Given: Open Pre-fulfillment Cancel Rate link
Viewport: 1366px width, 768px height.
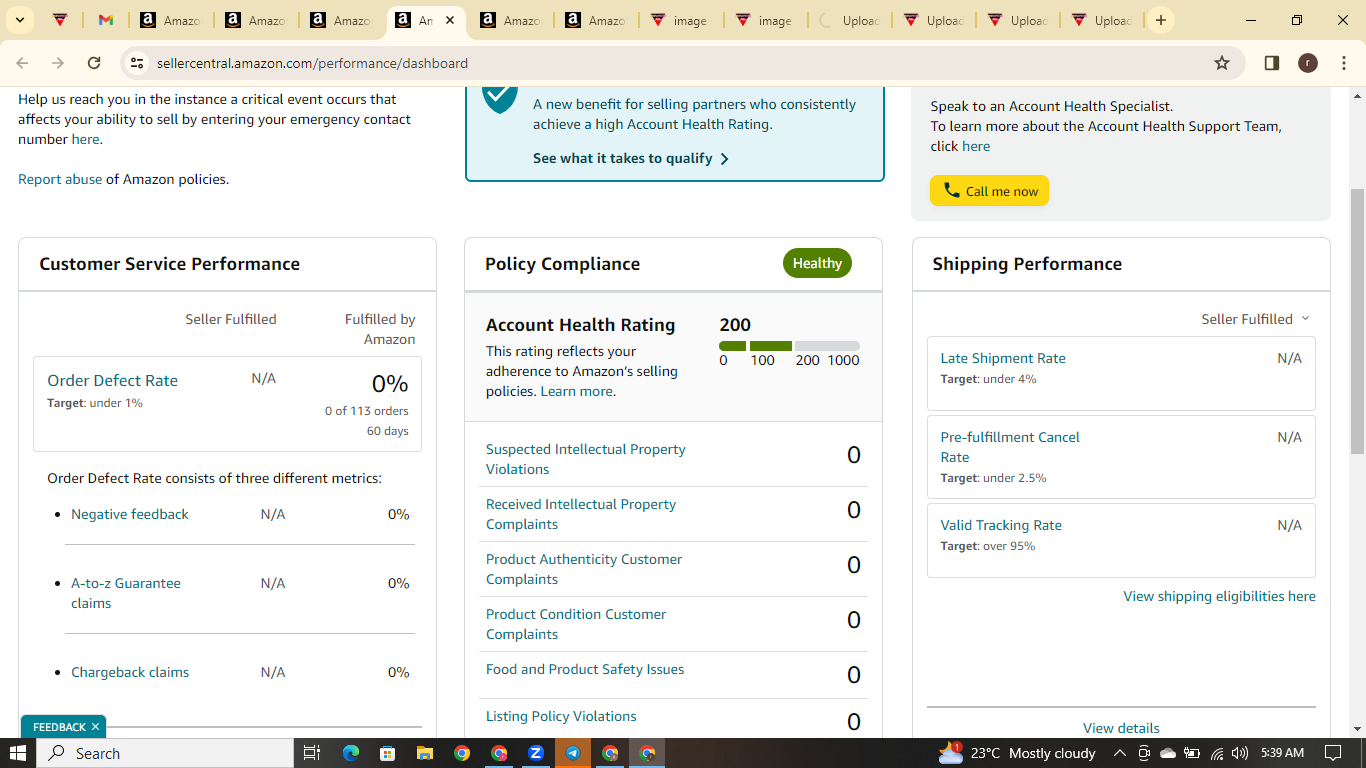Looking at the screenshot, I should pos(1010,447).
